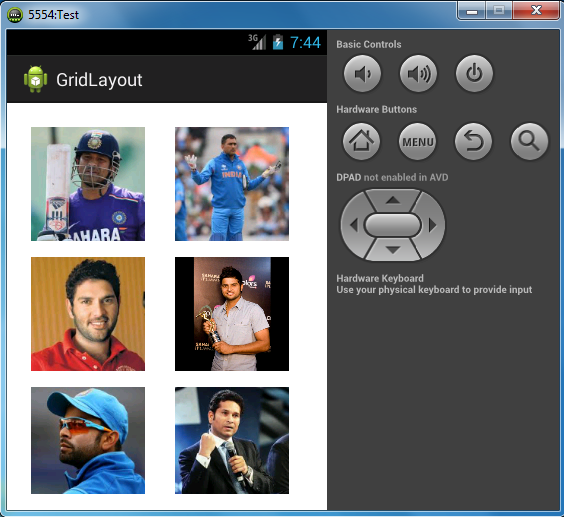Lower volume with the volume down button
The image size is (564, 517).
coord(362,73)
